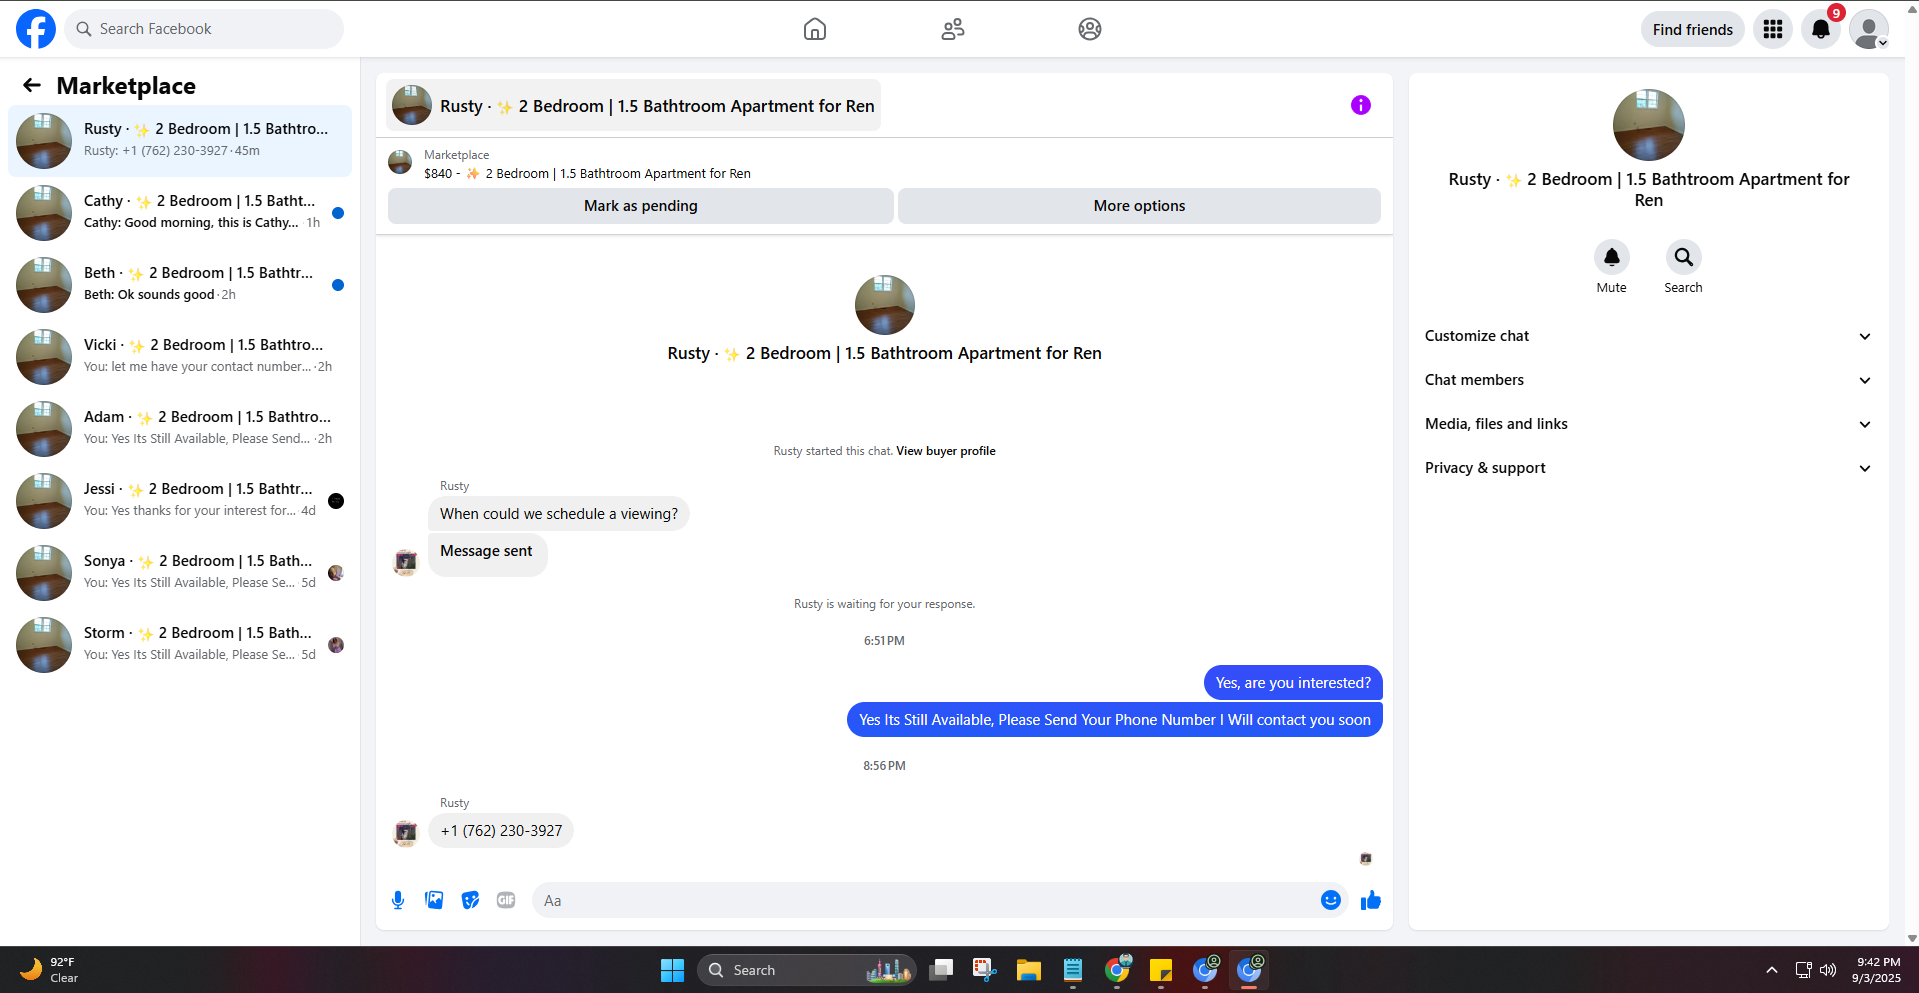Focus the Search Facebook field
The width and height of the screenshot is (1919, 993).
click(x=204, y=29)
